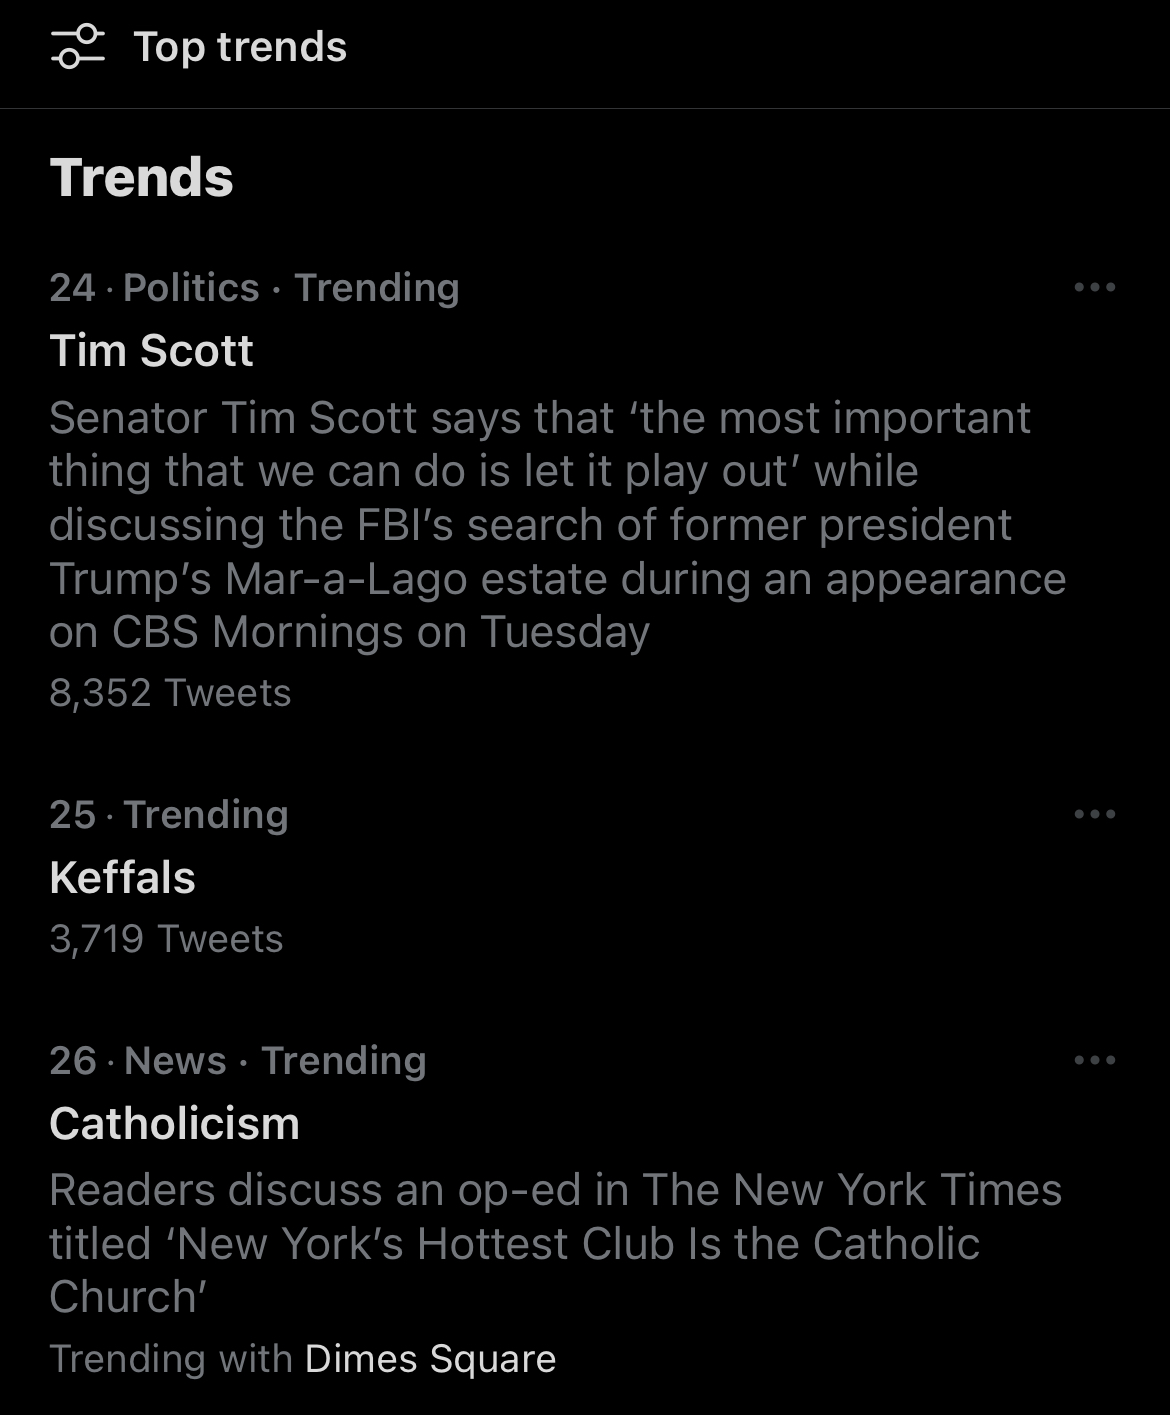Open the Keffals trending topic
The image size is (1170, 1415).
[122, 878]
